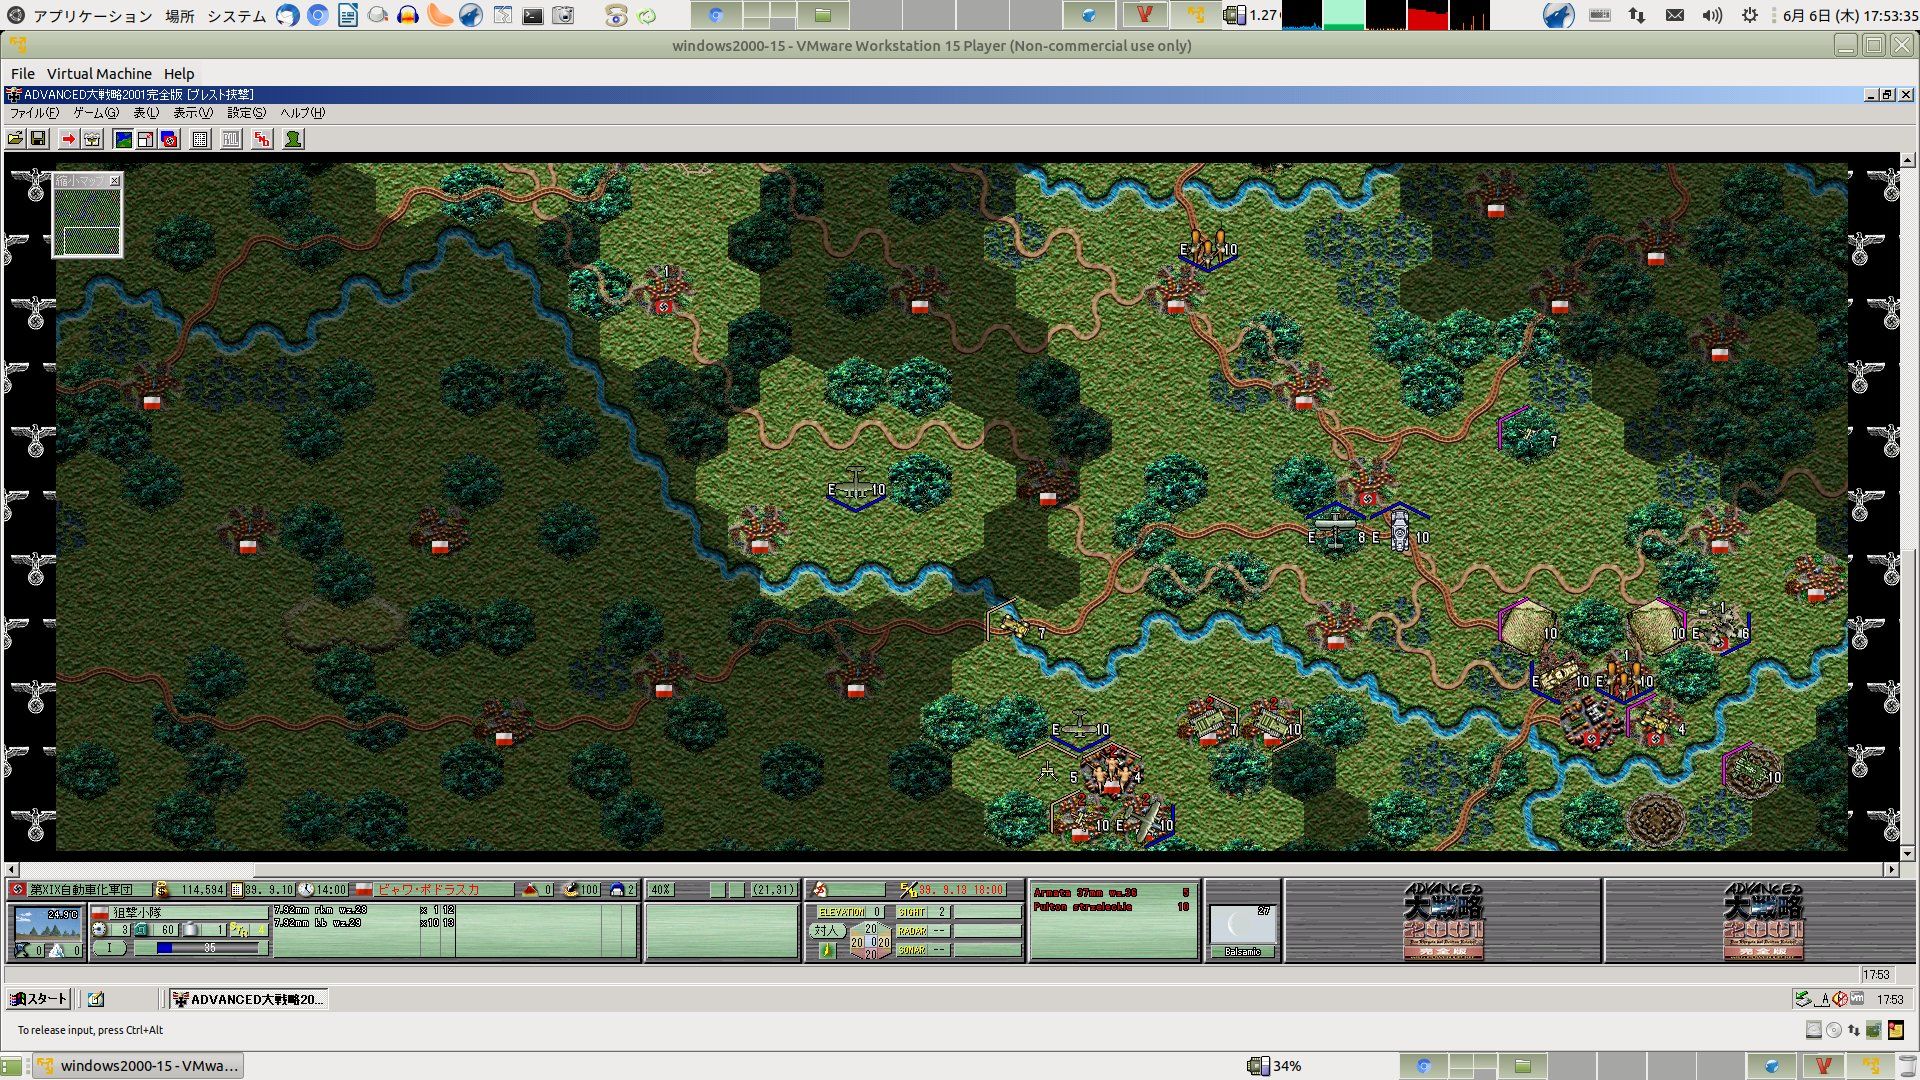The width and height of the screenshot is (1920, 1080).
Task: Open the ヘルプ(H) menu
Action: [x=302, y=113]
